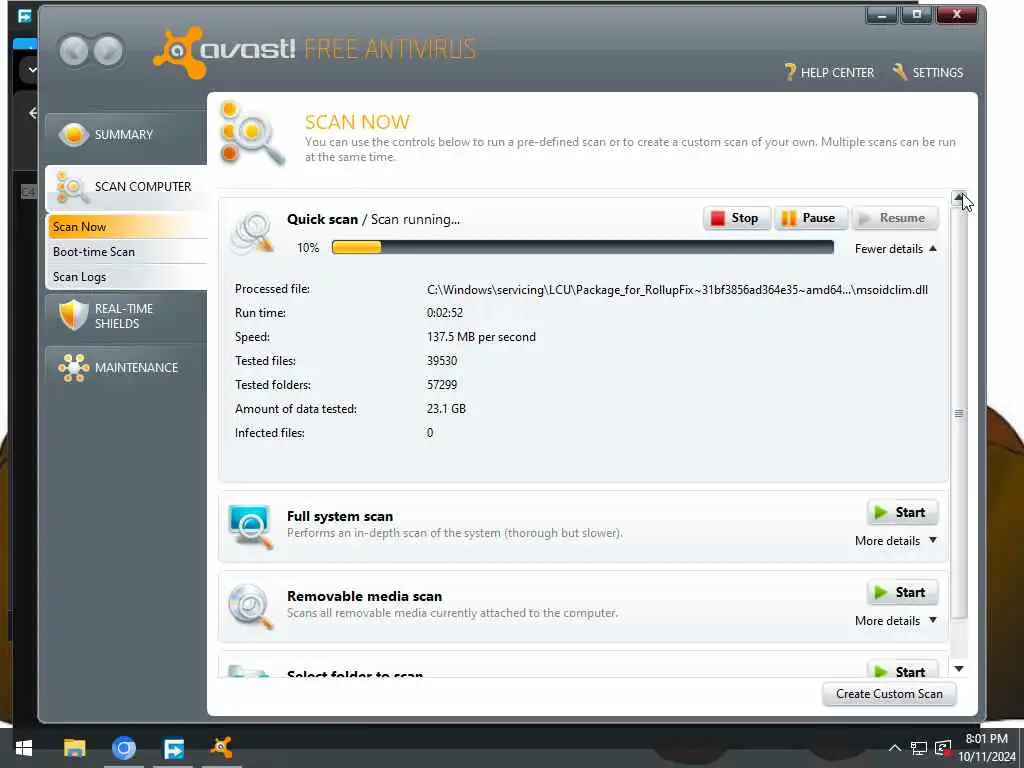Select the Scan Computer section
The image size is (1024, 768).
click(125, 187)
